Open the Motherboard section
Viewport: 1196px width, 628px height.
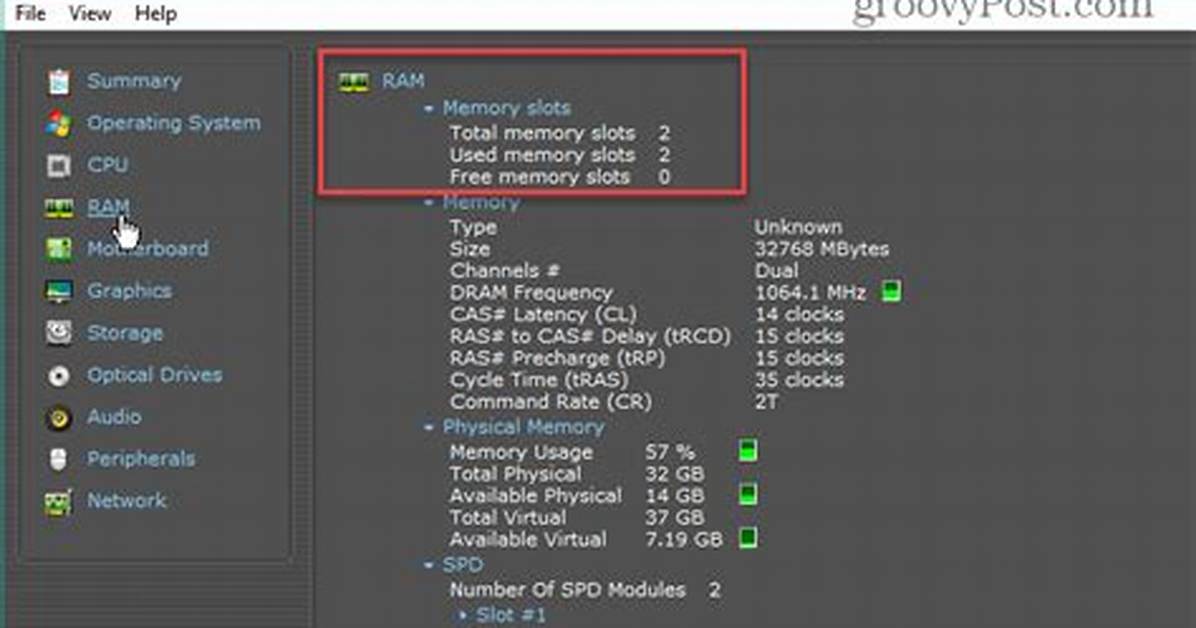pyautogui.click(x=148, y=249)
